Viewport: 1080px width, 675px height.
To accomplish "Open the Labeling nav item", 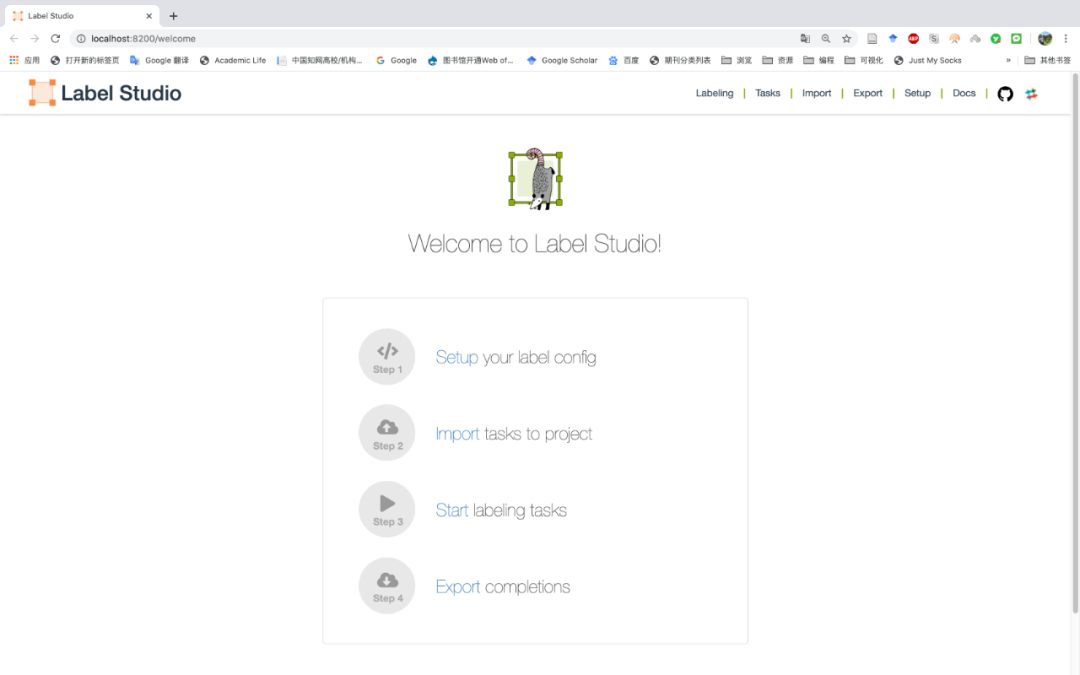I will coord(714,93).
